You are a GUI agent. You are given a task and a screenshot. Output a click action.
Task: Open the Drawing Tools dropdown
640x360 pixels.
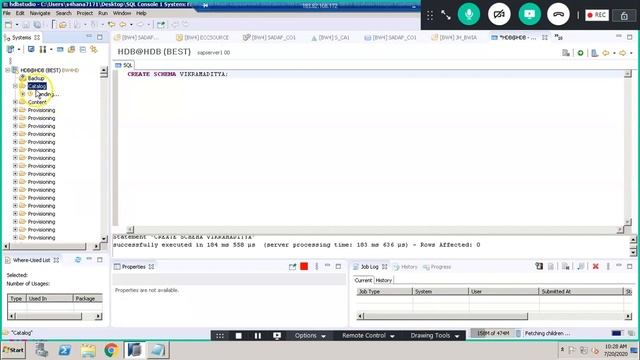tap(435, 336)
